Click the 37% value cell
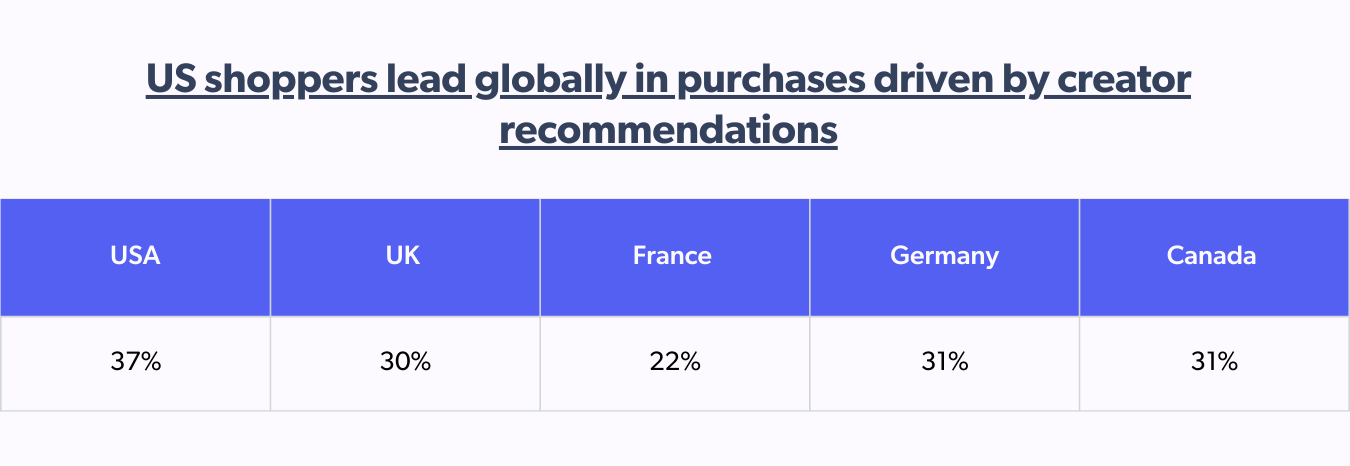 tap(135, 364)
